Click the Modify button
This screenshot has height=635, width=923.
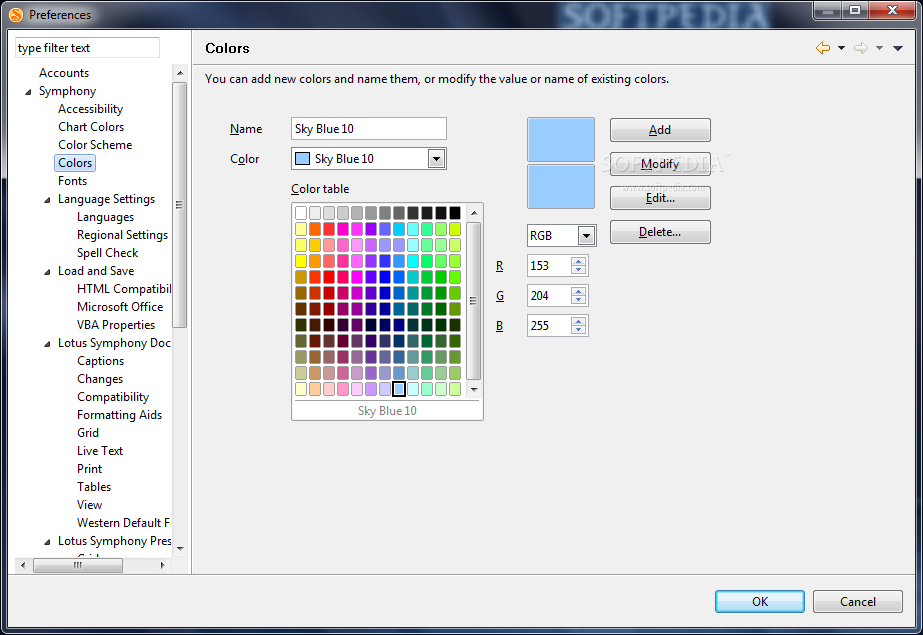tap(660, 164)
